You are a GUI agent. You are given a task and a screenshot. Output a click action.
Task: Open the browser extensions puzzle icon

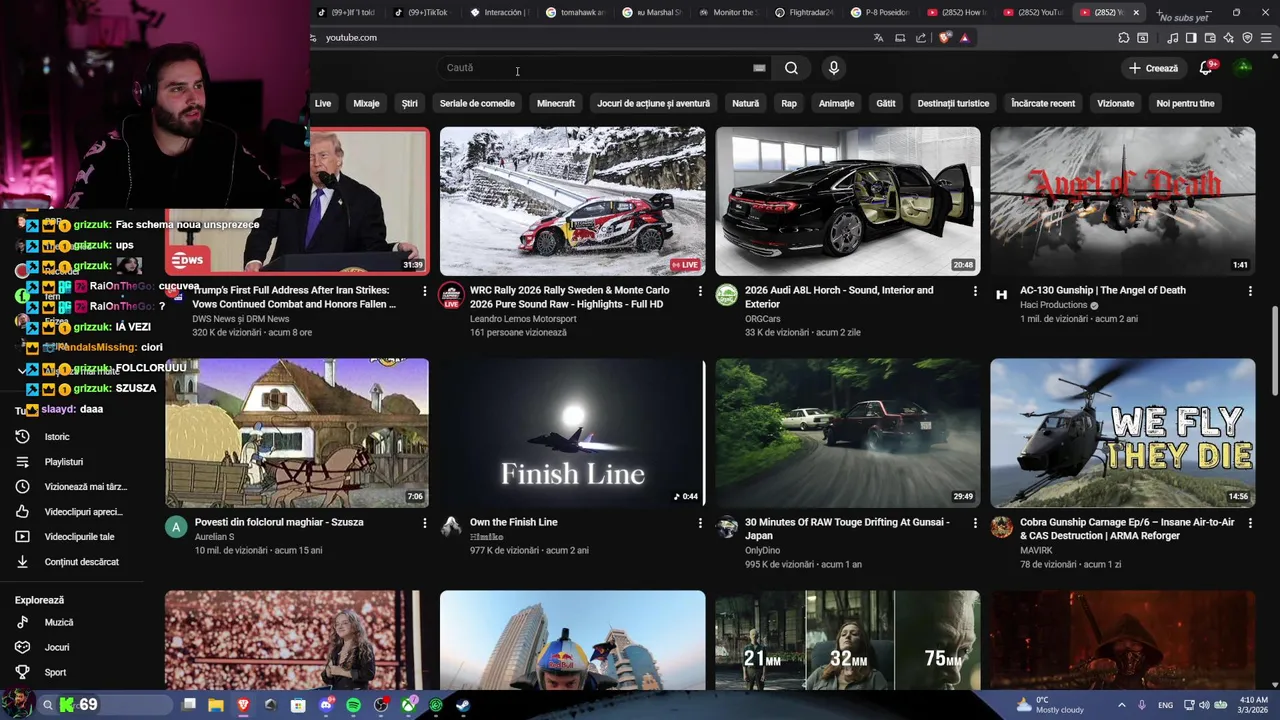pyautogui.click(x=1124, y=38)
